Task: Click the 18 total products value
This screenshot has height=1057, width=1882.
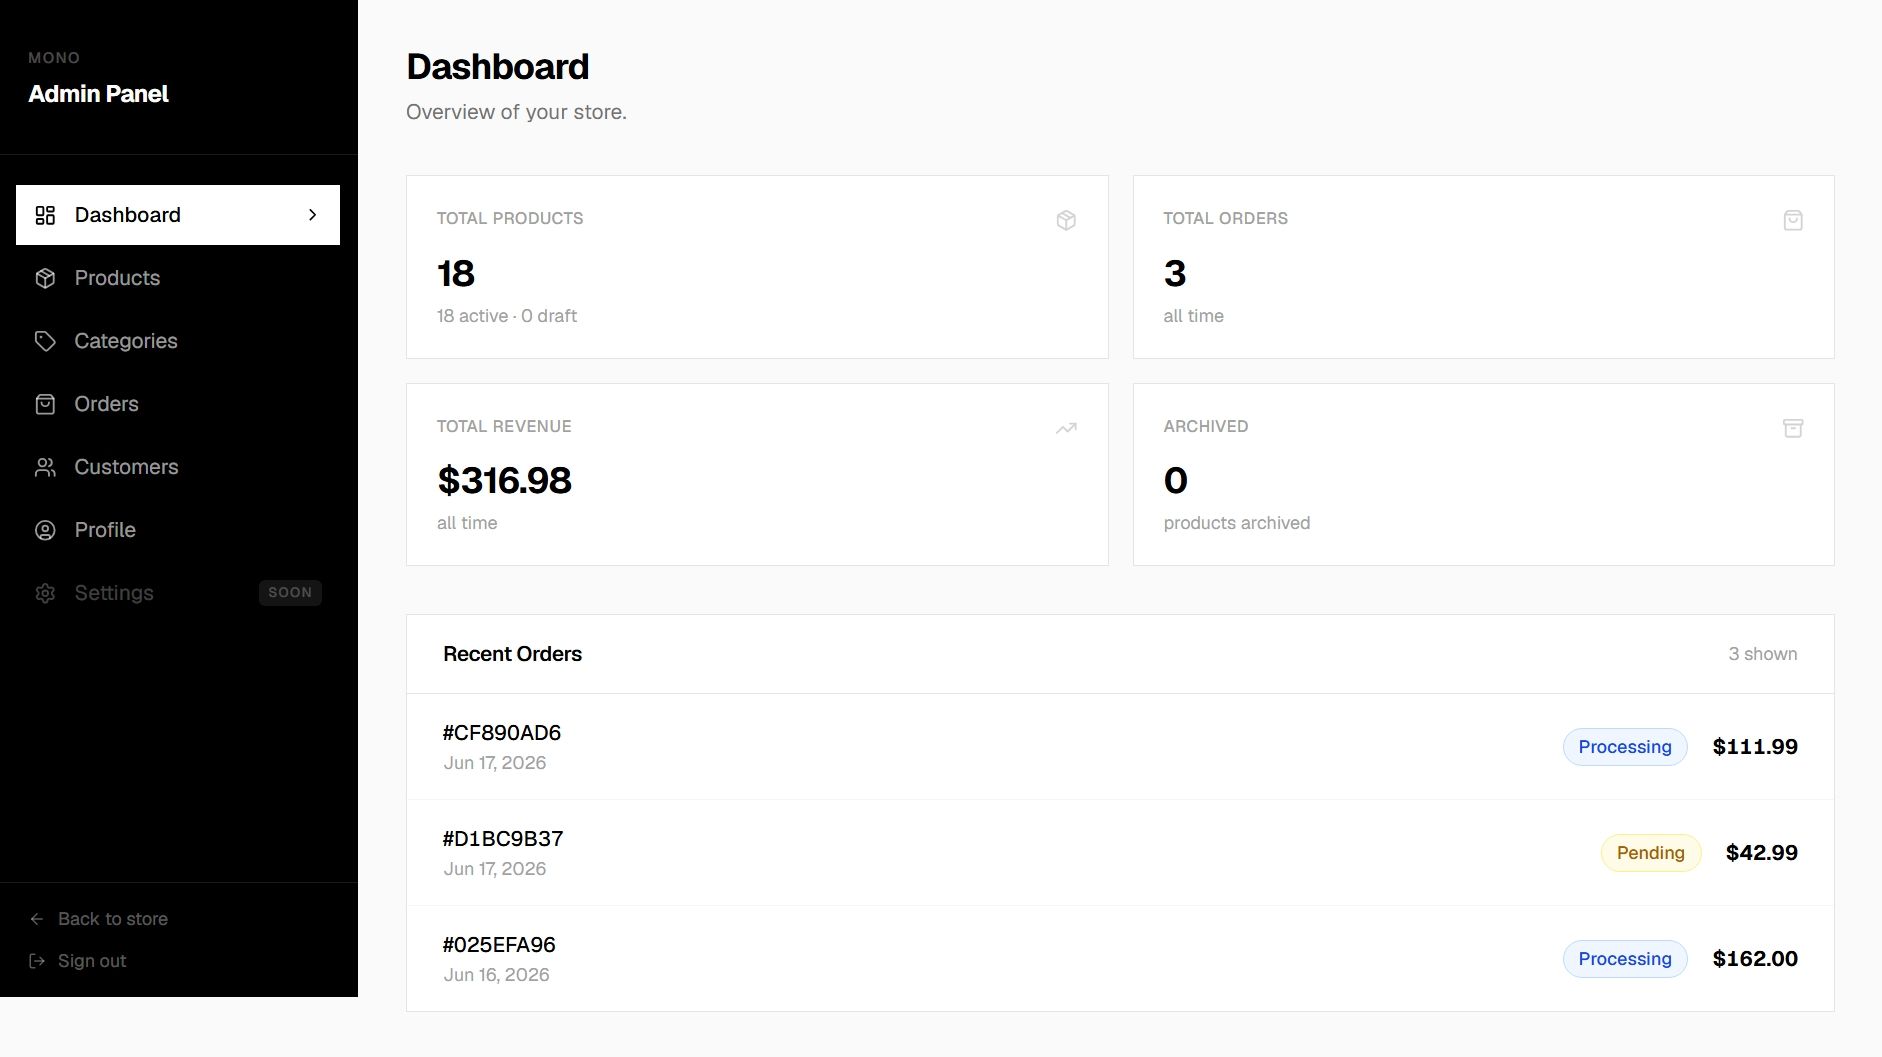Action: (x=456, y=274)
